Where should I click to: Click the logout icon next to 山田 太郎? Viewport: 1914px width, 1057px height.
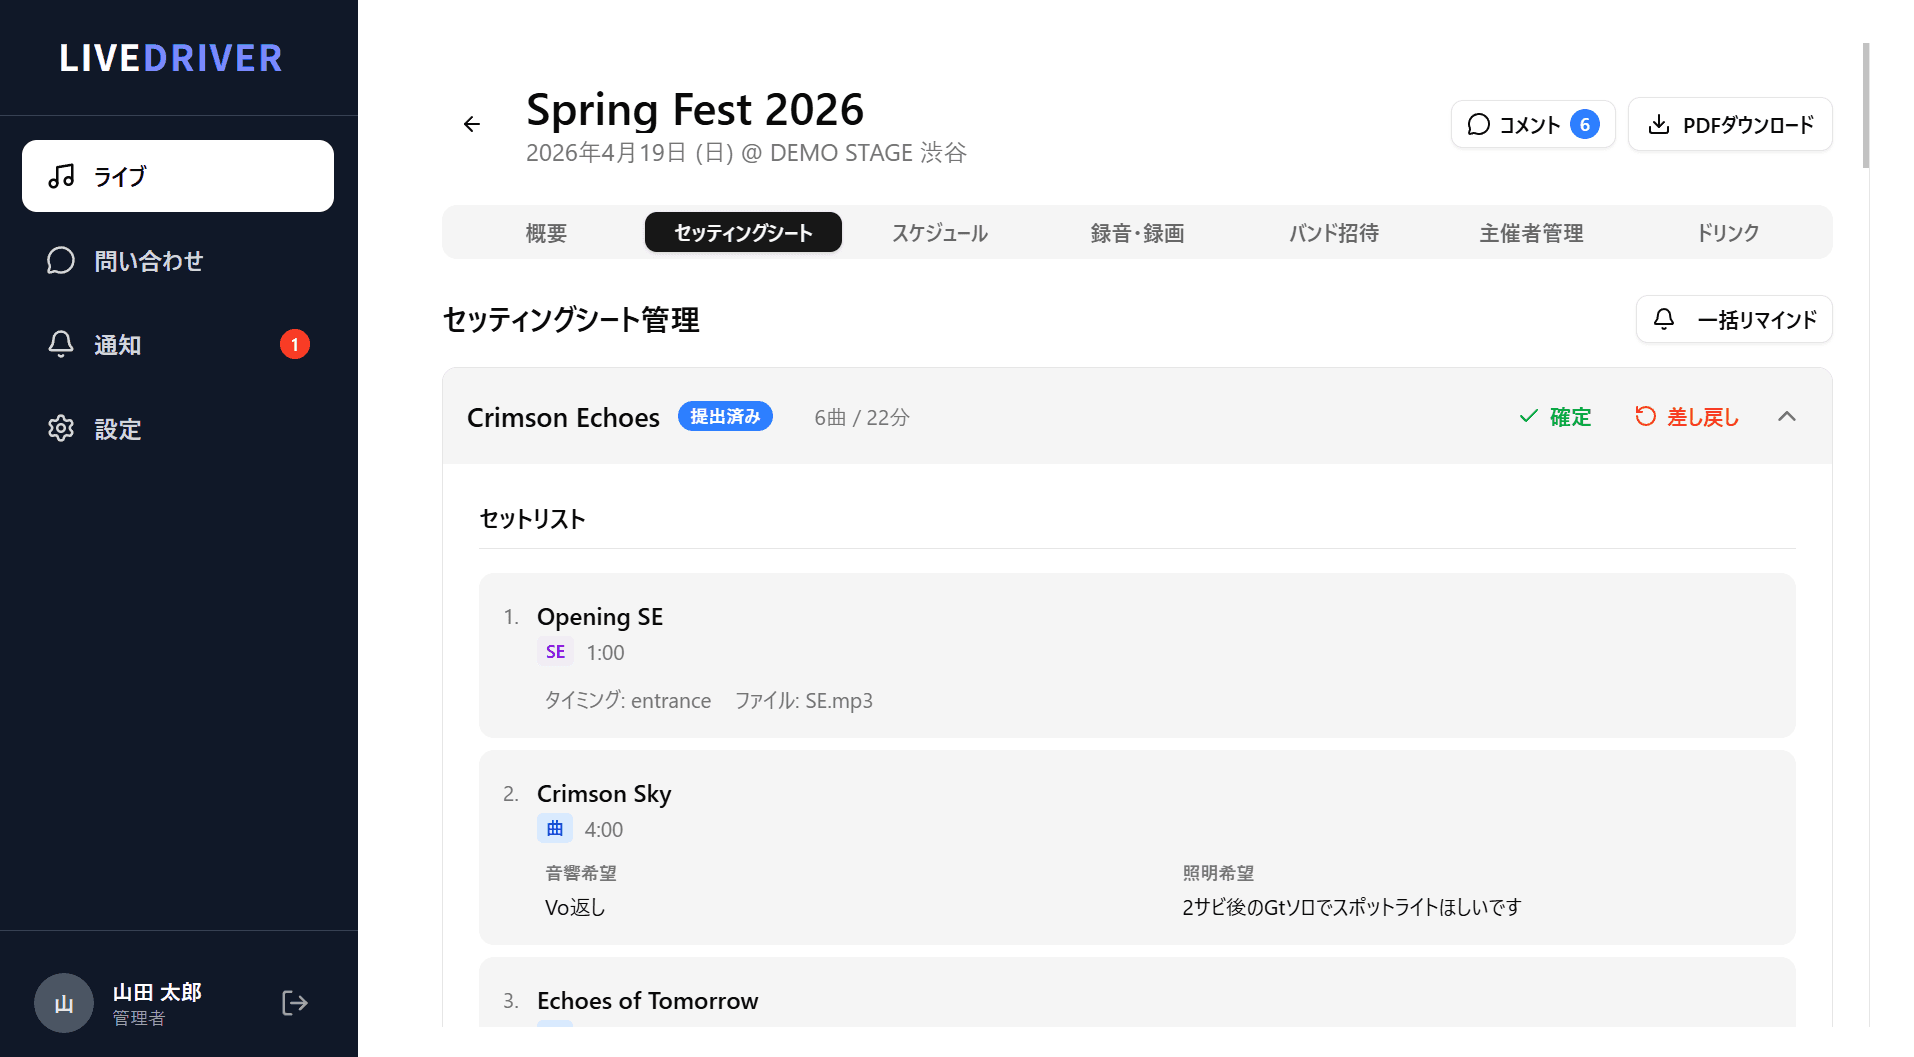(x=295, y=1003)
